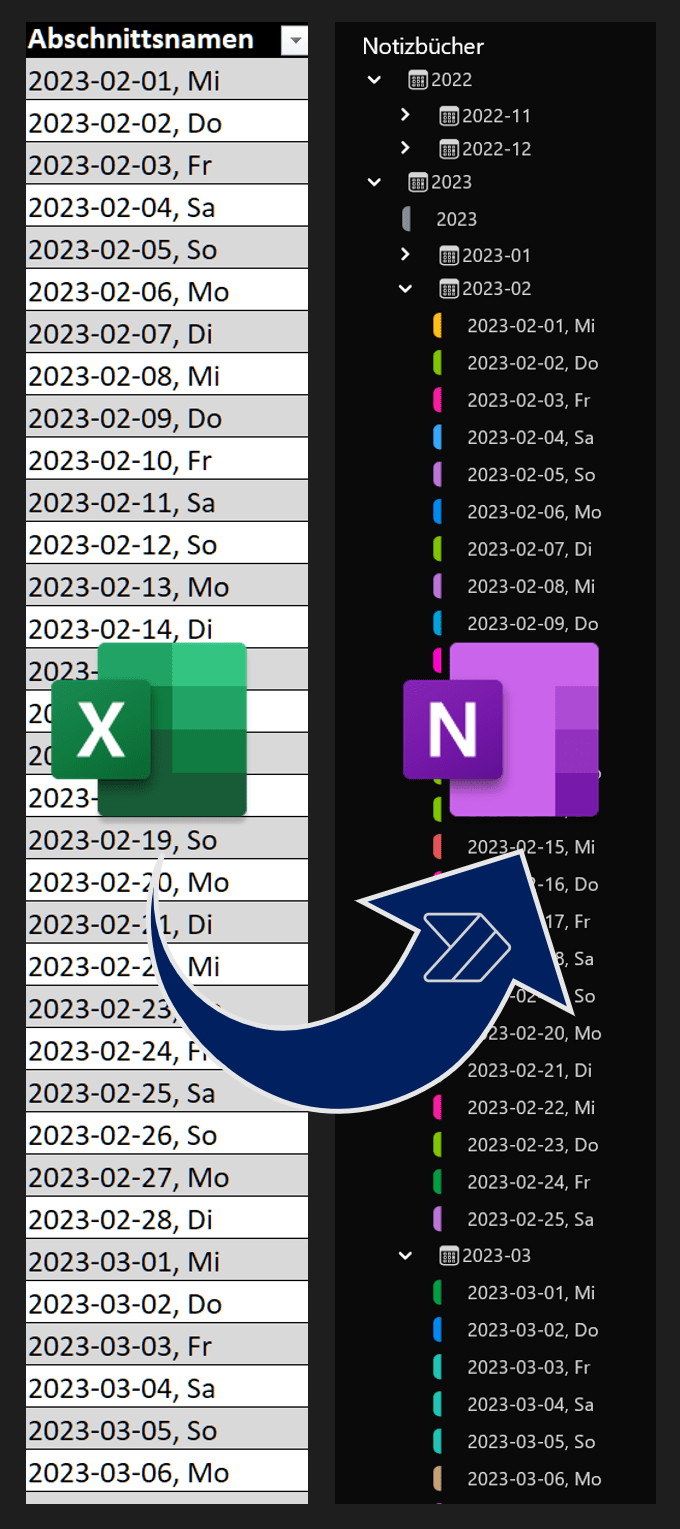Click the green tab icon of OneNote 2023-03-01, Mi

pyautogui.click(x=437, y=1292)
